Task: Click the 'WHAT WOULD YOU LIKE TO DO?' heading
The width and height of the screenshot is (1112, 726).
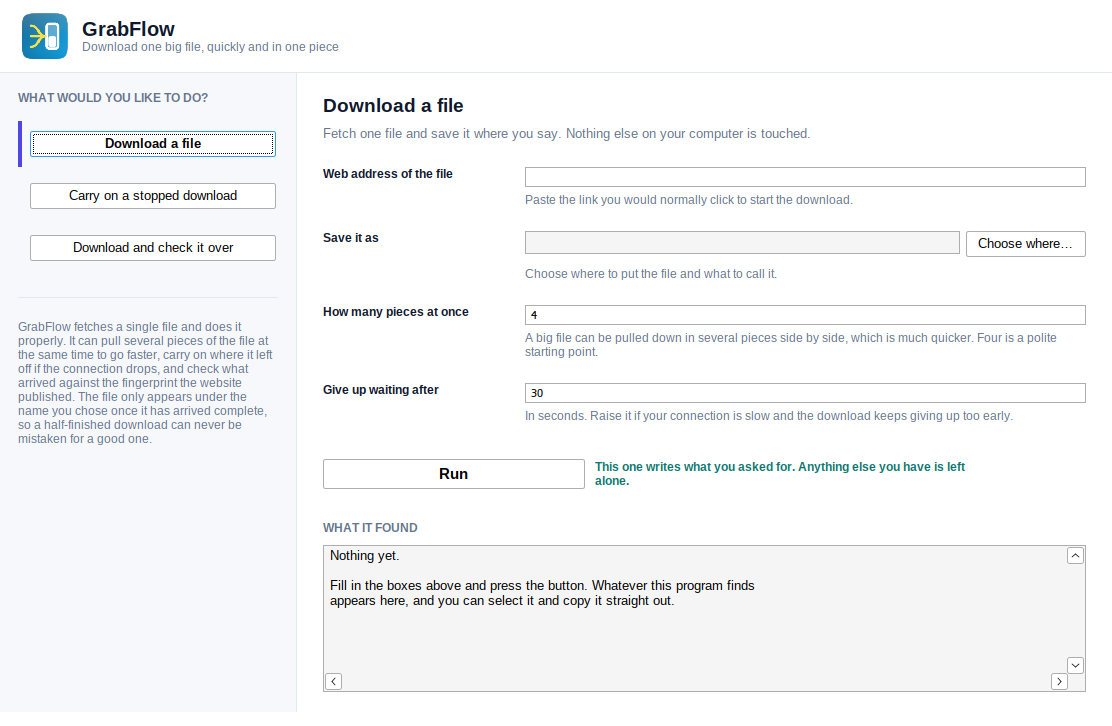Action: click(x=113, y=98)
